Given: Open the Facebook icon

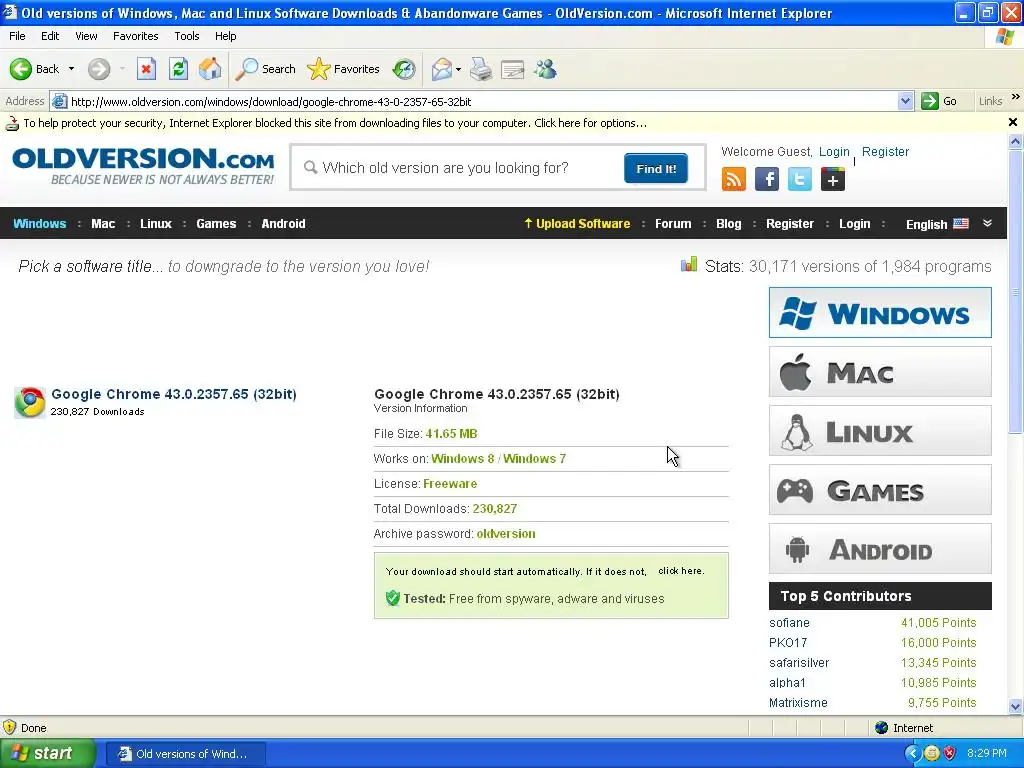Looking at the screenshot, I should pos(767,179).
